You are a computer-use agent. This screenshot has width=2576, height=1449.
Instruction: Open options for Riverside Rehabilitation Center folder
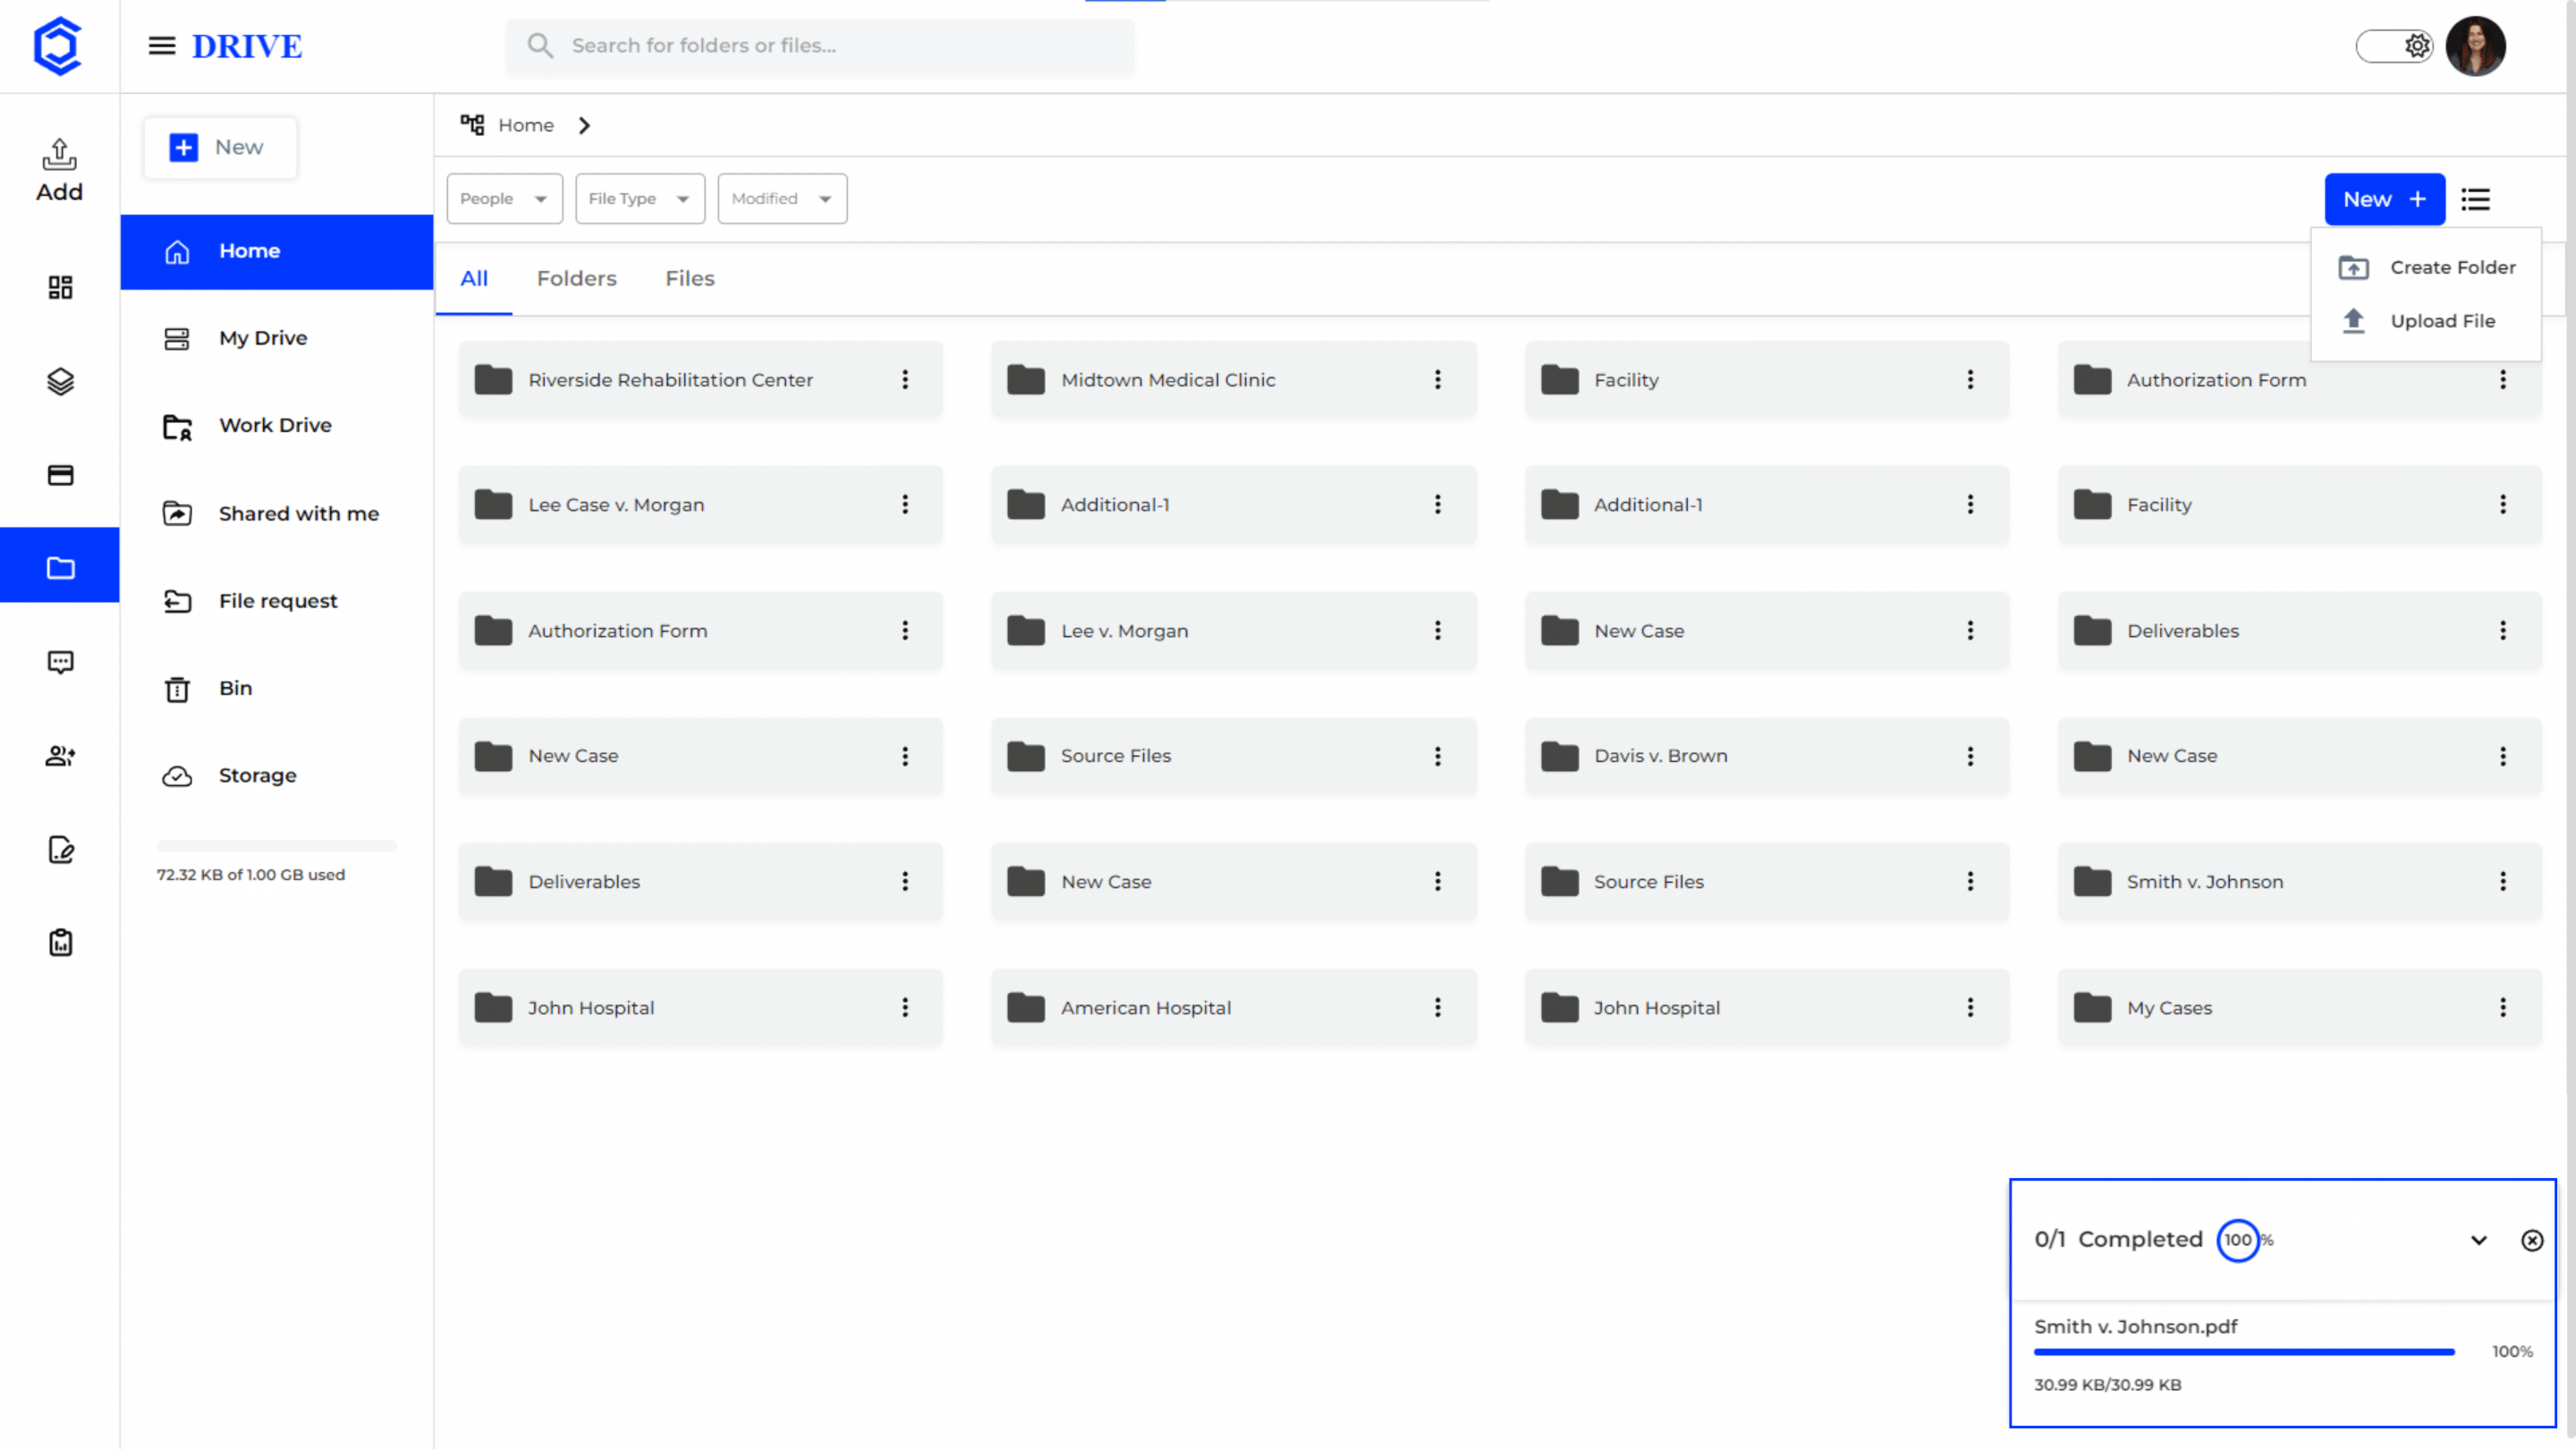pyautogui.click(x=905, y=380)
